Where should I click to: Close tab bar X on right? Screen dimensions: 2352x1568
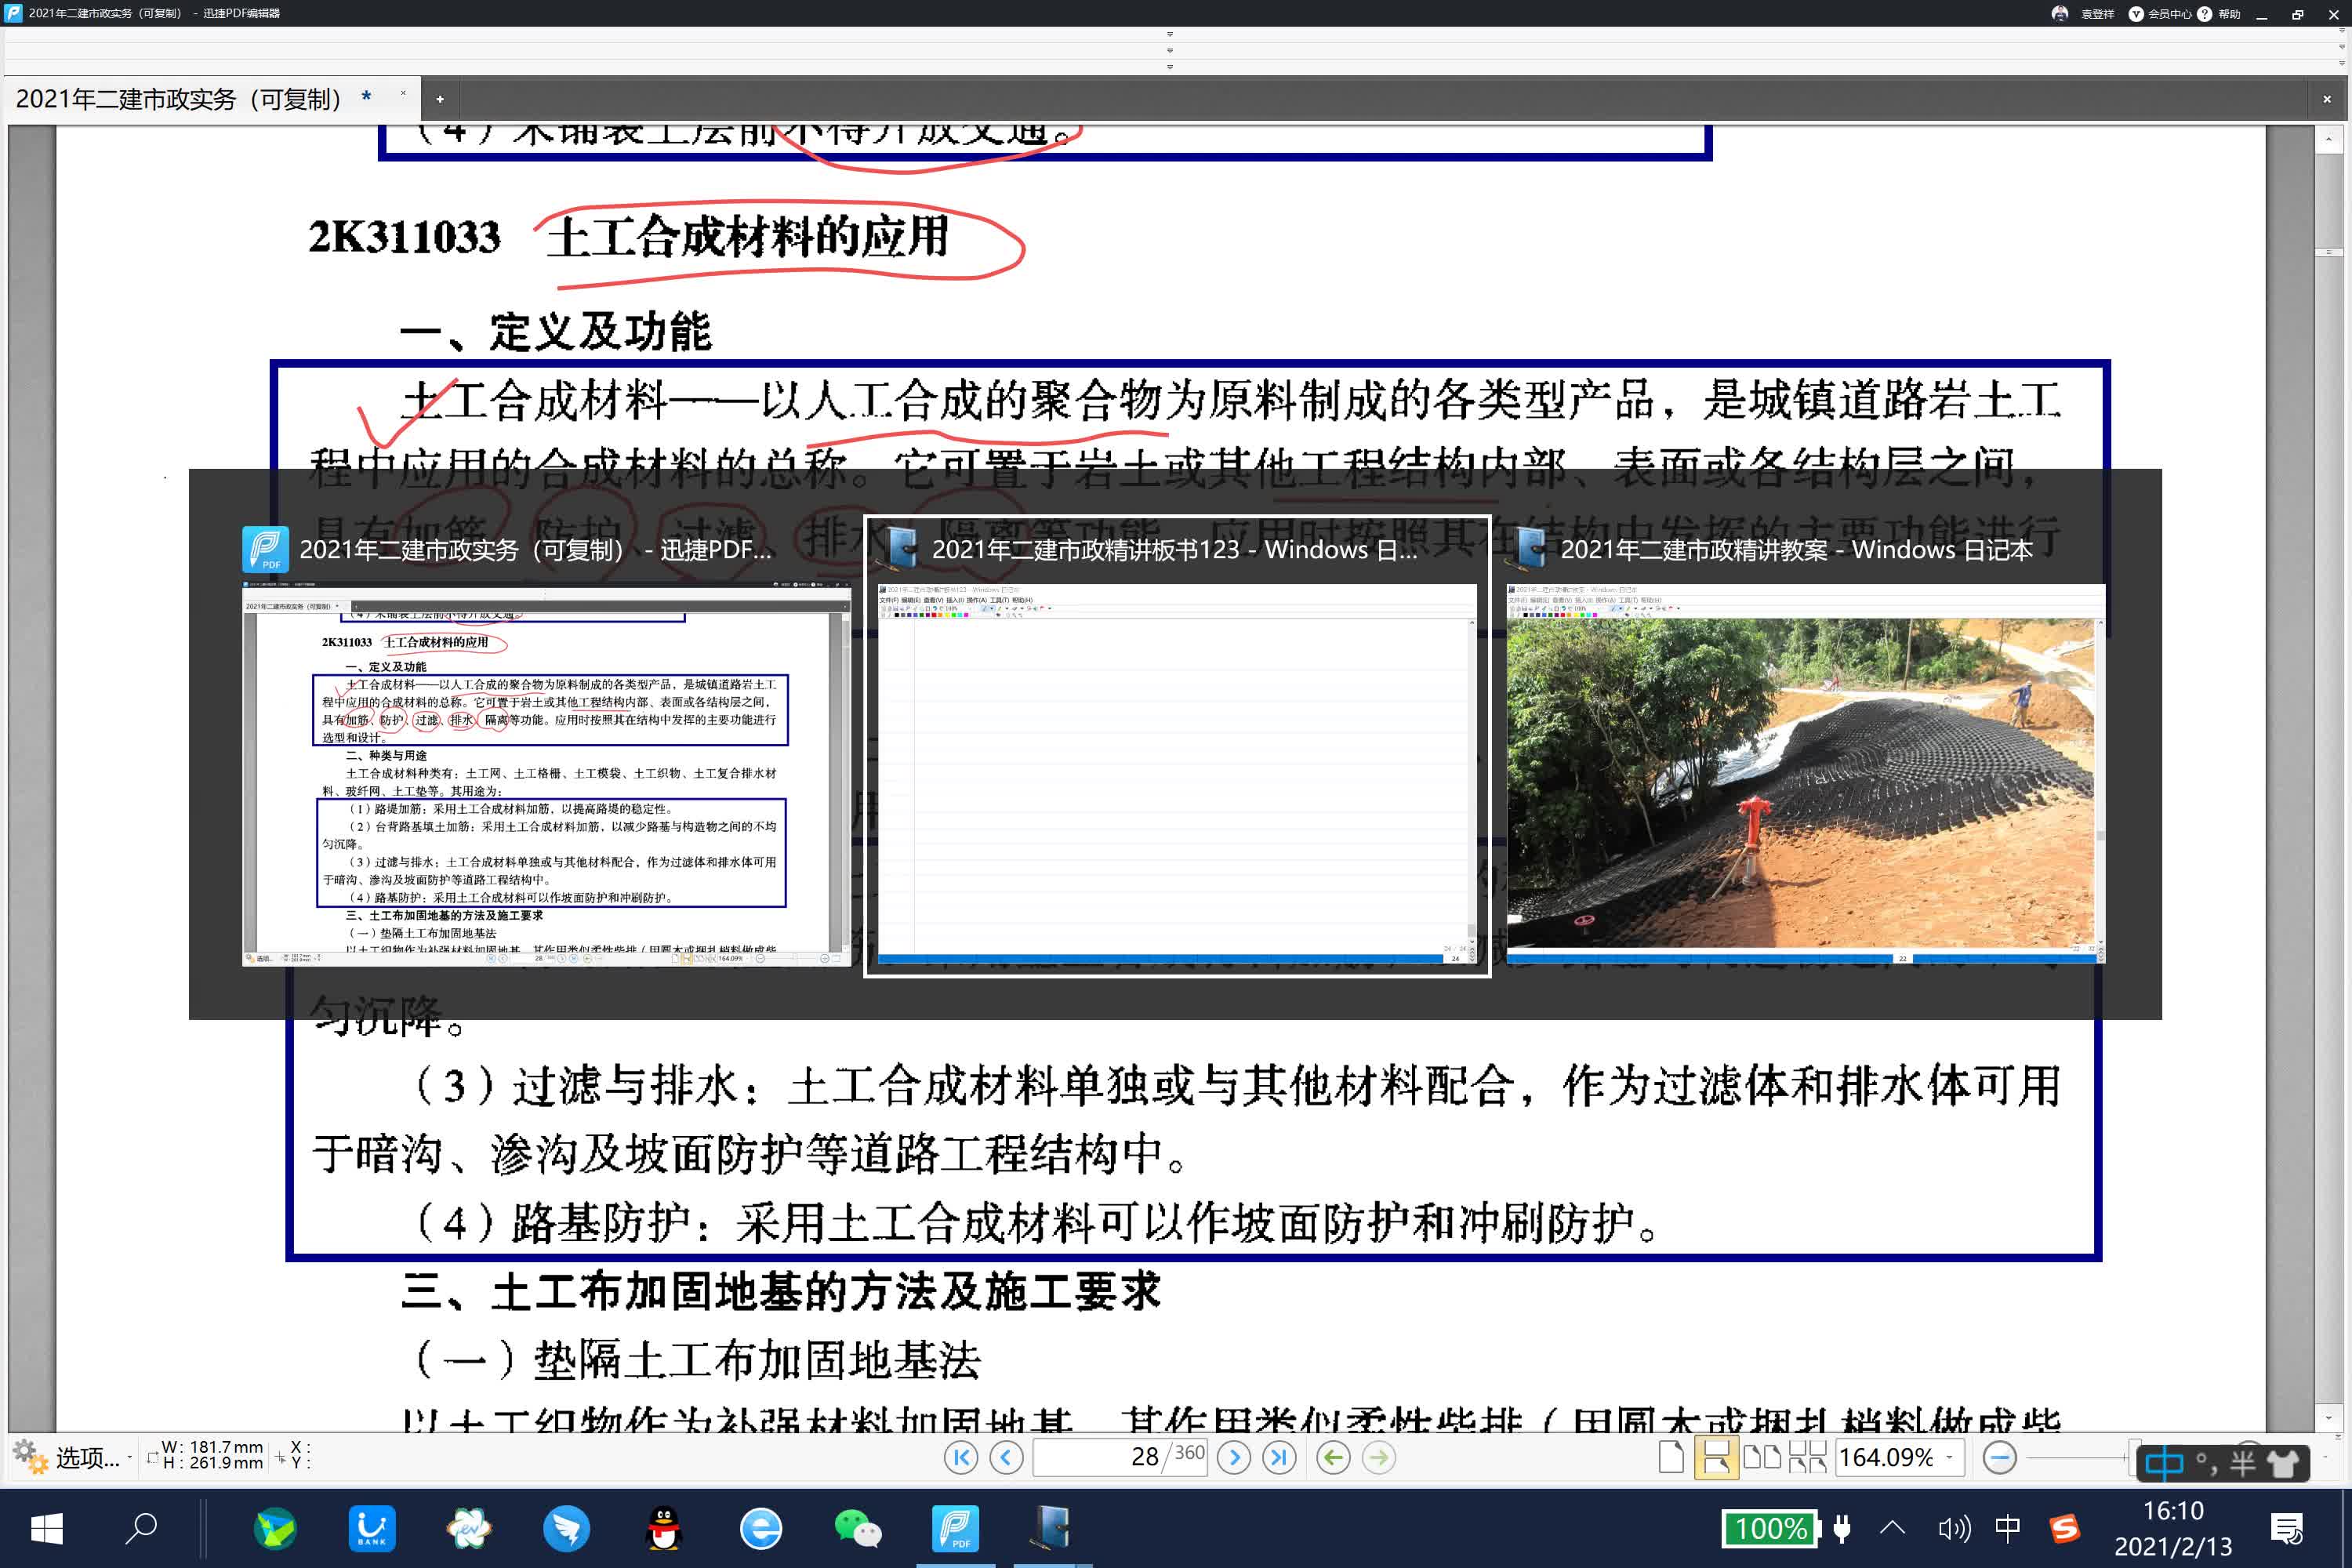point(2327,99)
